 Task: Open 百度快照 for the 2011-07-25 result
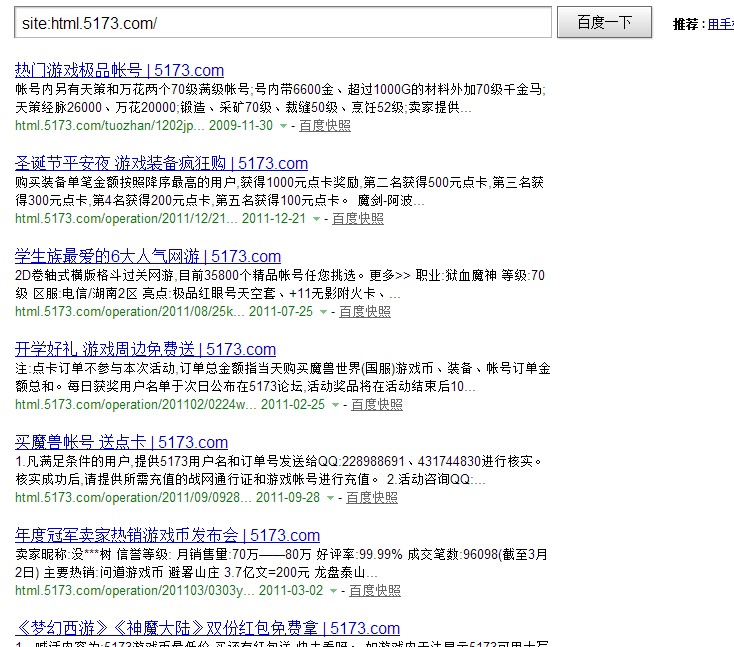[x=365, y=311]
